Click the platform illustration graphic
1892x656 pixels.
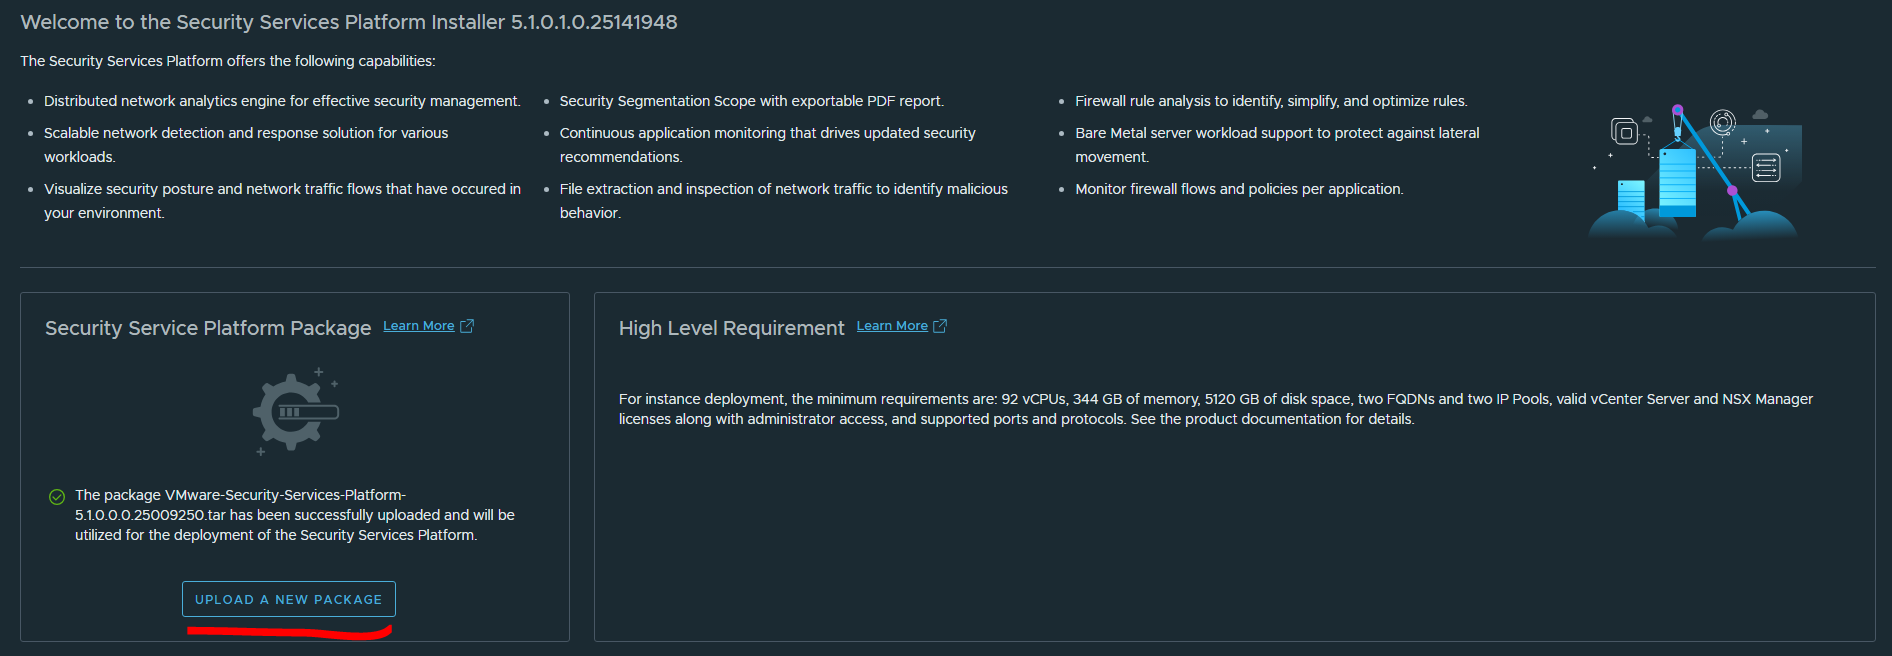click(1696, 170)
